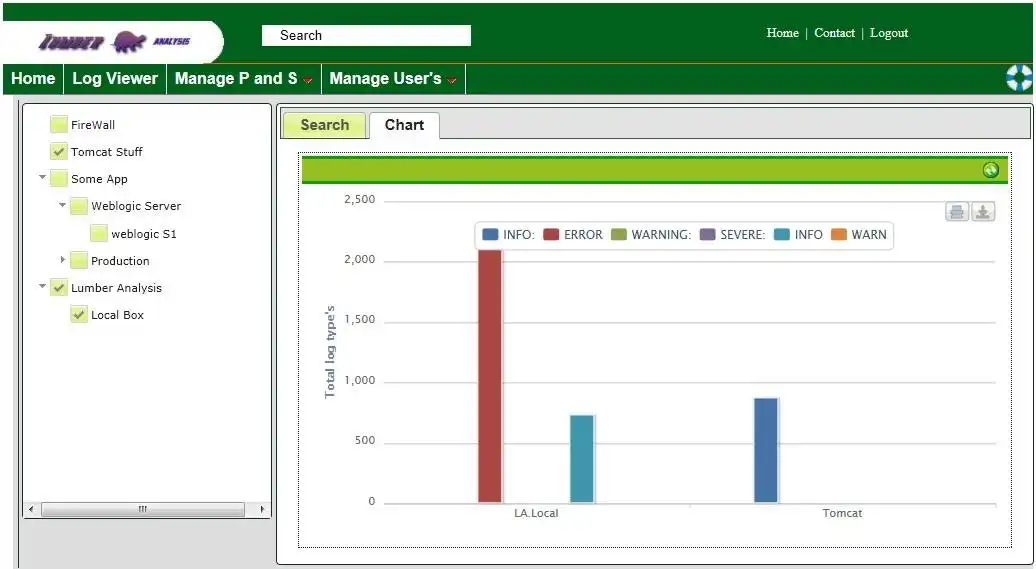This screenshot has height=569, width=1036.
Task: Click the Logout link
Action: [x=889, y=33]
